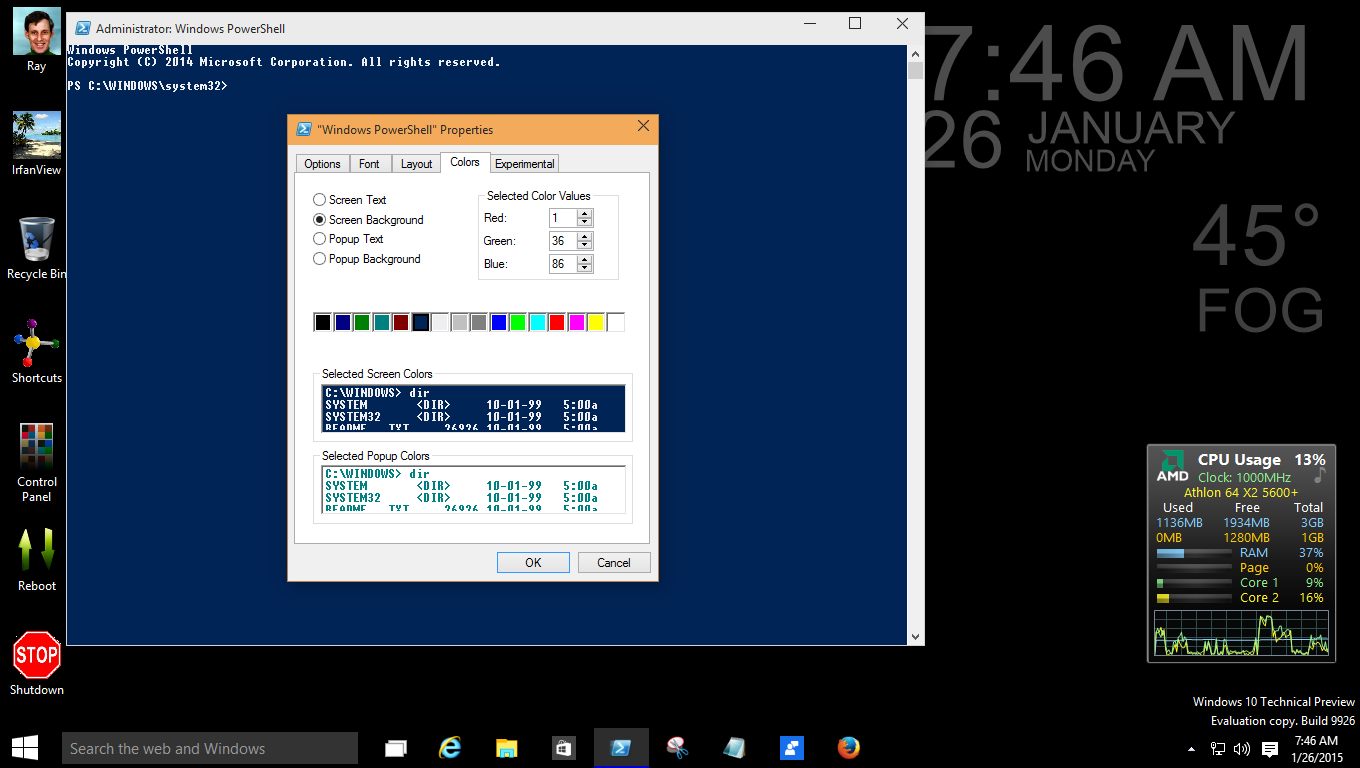The width and height of the screenshot is (1360, 768).
Task: Select the Reboot desktop icon
Action: (36, 559)
